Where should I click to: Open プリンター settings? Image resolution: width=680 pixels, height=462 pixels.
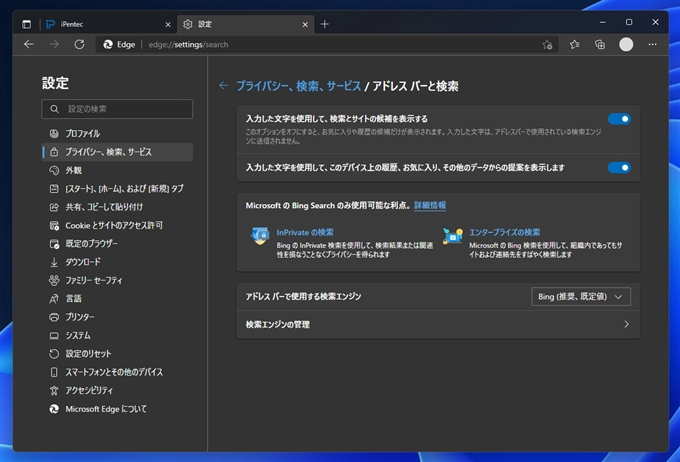117,317
